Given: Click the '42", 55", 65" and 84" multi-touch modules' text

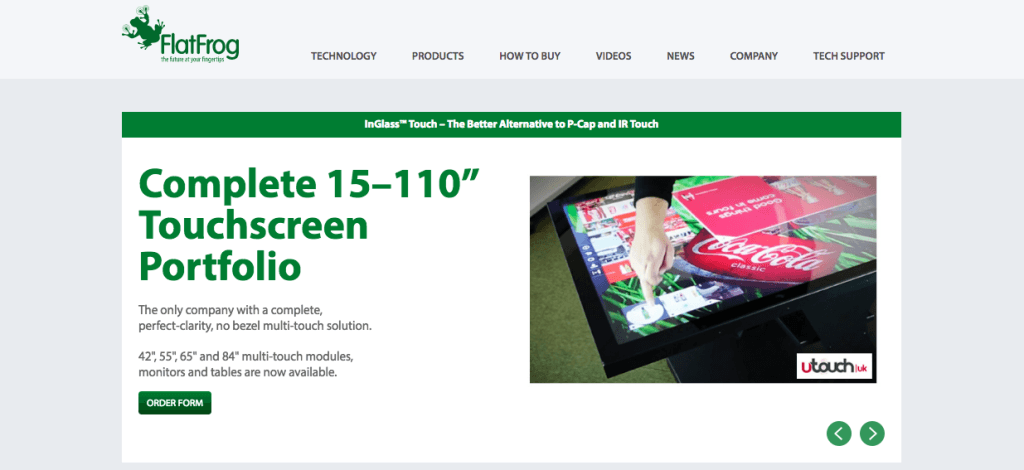Looking at the screenshot, I should pyautogui.click(x=246, y=357).
